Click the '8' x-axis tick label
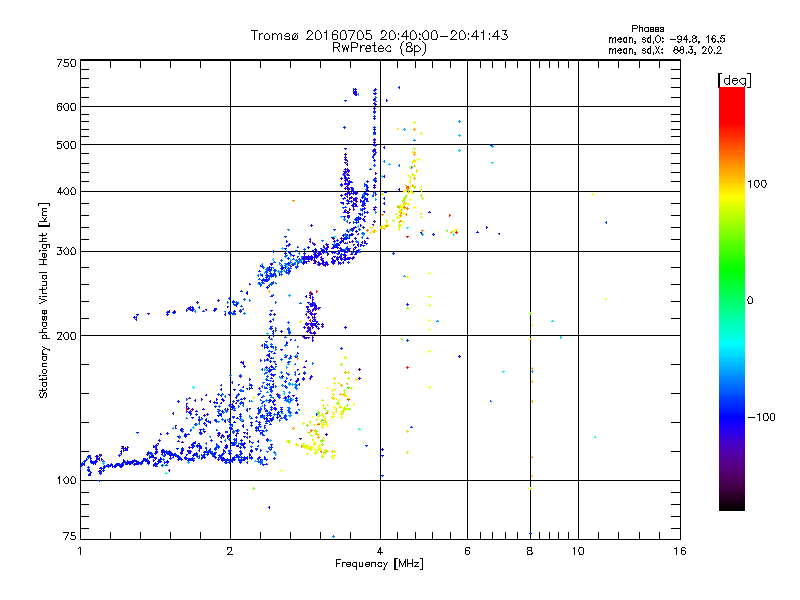 click(x=530, y=551)
